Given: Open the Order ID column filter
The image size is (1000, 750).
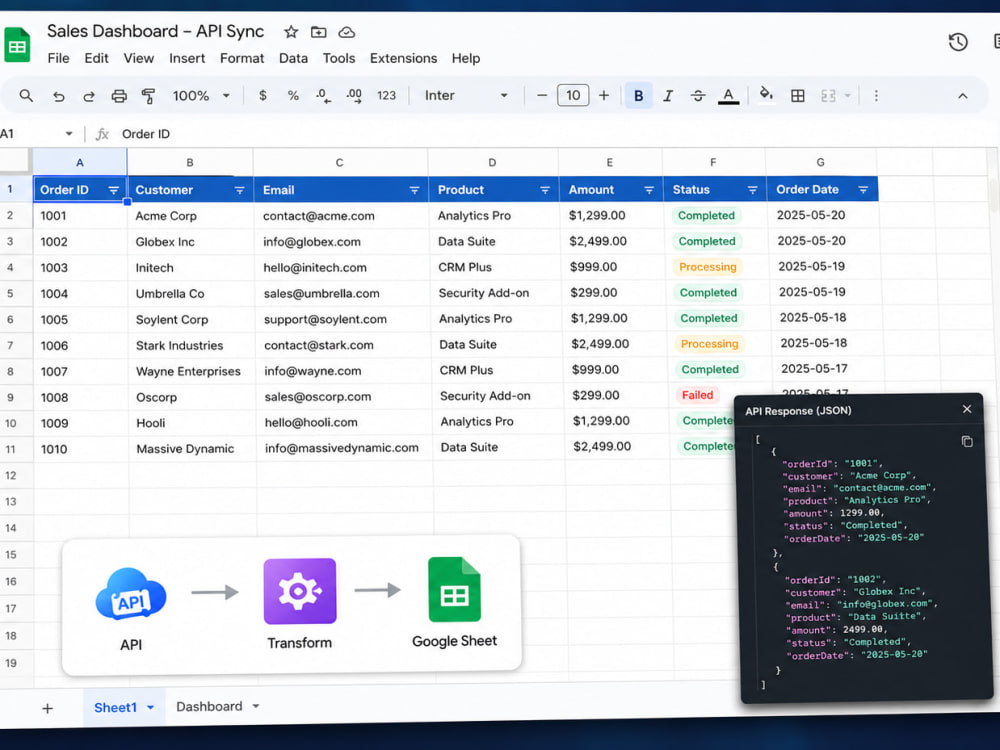Looking at the screenshot, I should (x=114, y=190).
